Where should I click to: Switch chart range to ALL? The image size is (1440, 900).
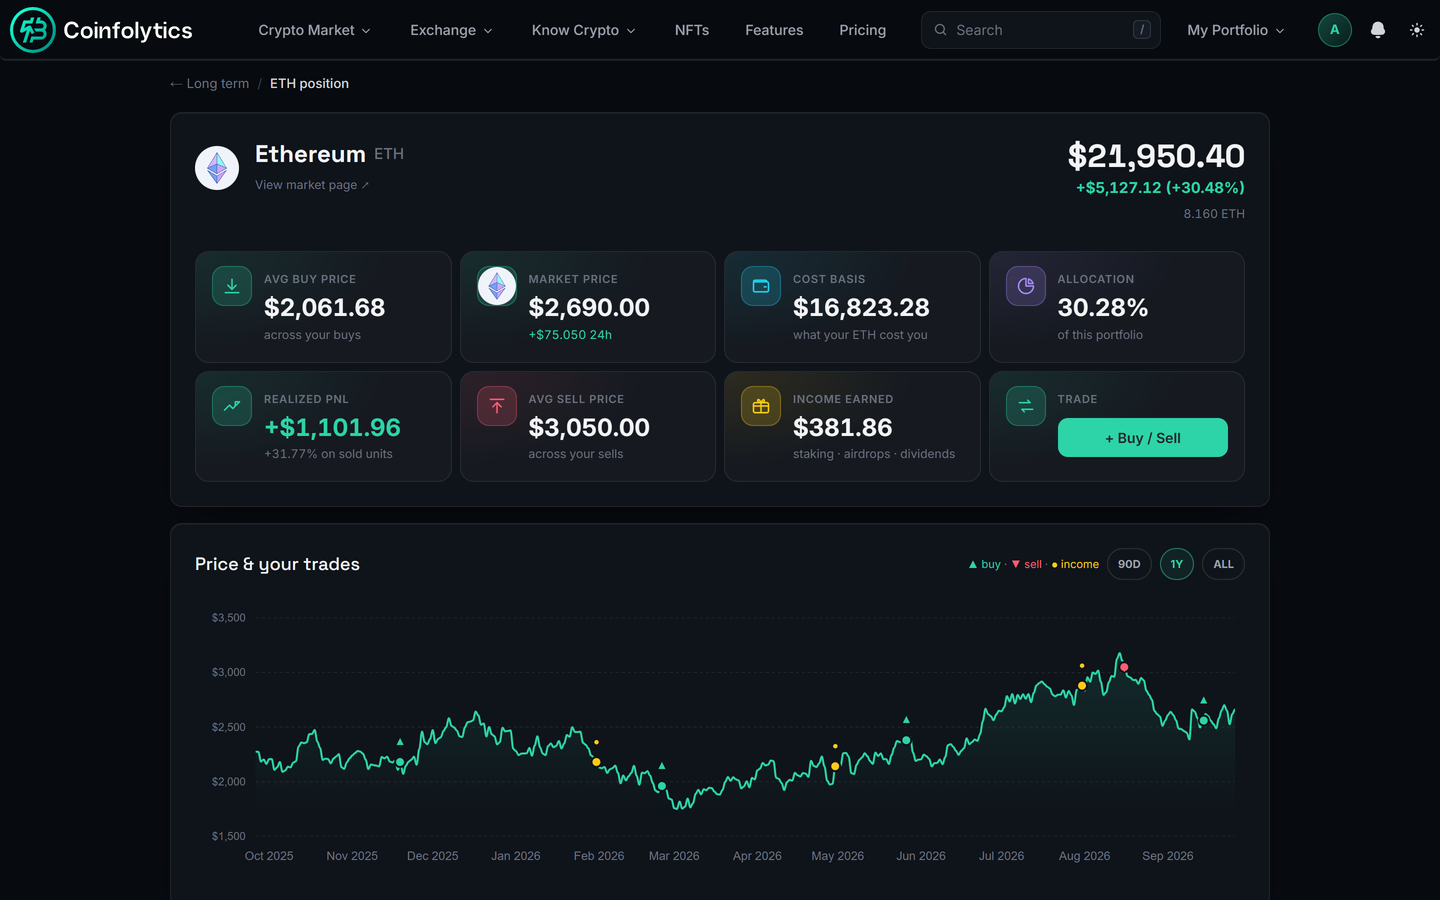point(1223,564)
